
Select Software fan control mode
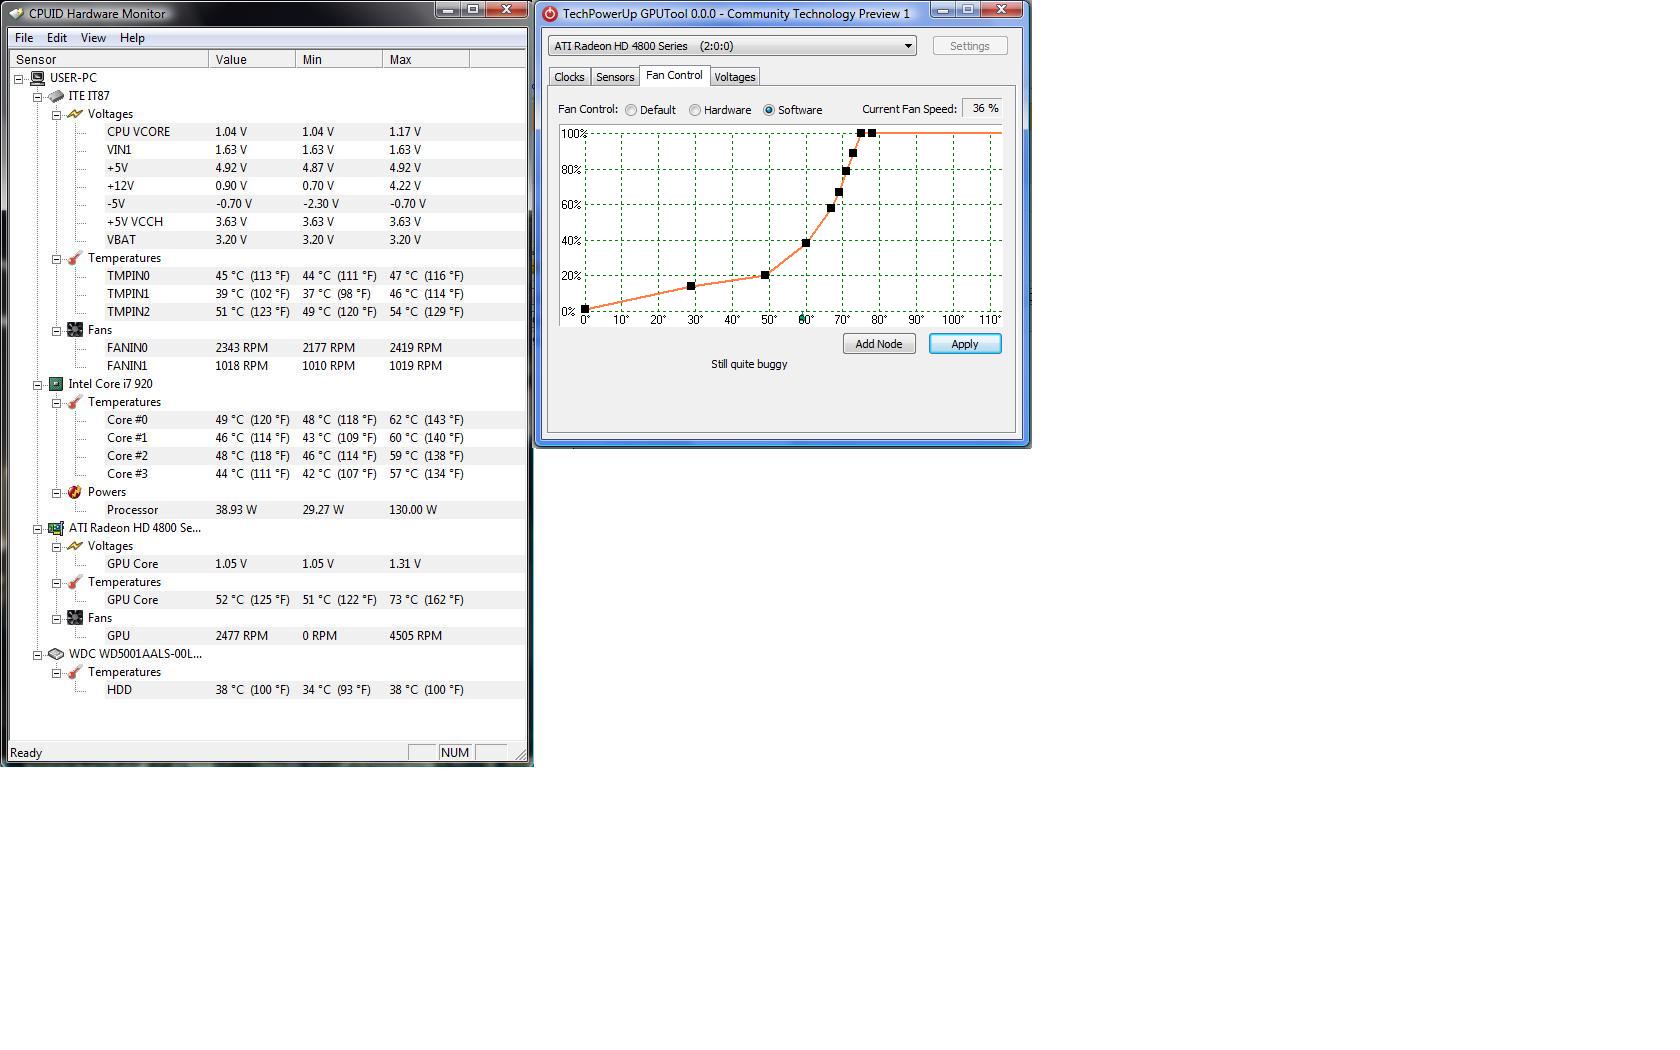(769, 110)
